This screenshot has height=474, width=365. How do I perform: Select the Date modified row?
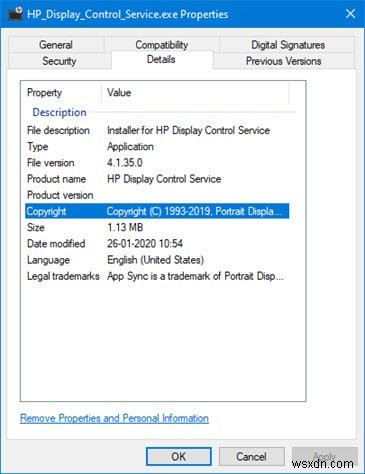(x=157, y=244)
